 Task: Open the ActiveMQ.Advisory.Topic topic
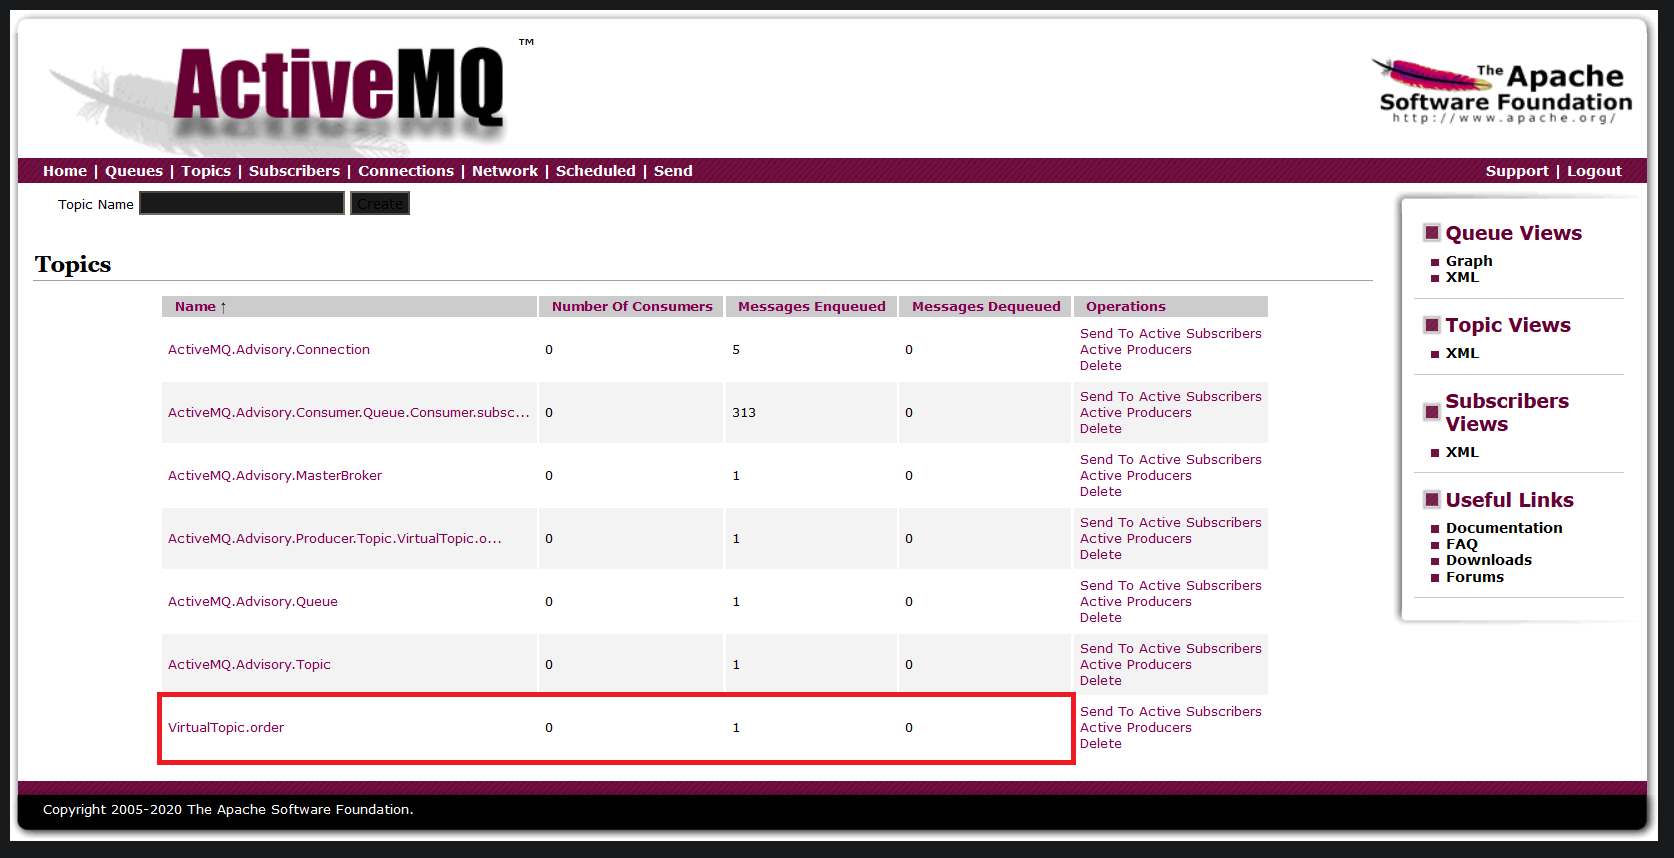pyautogui.click(x=249, y=665)
